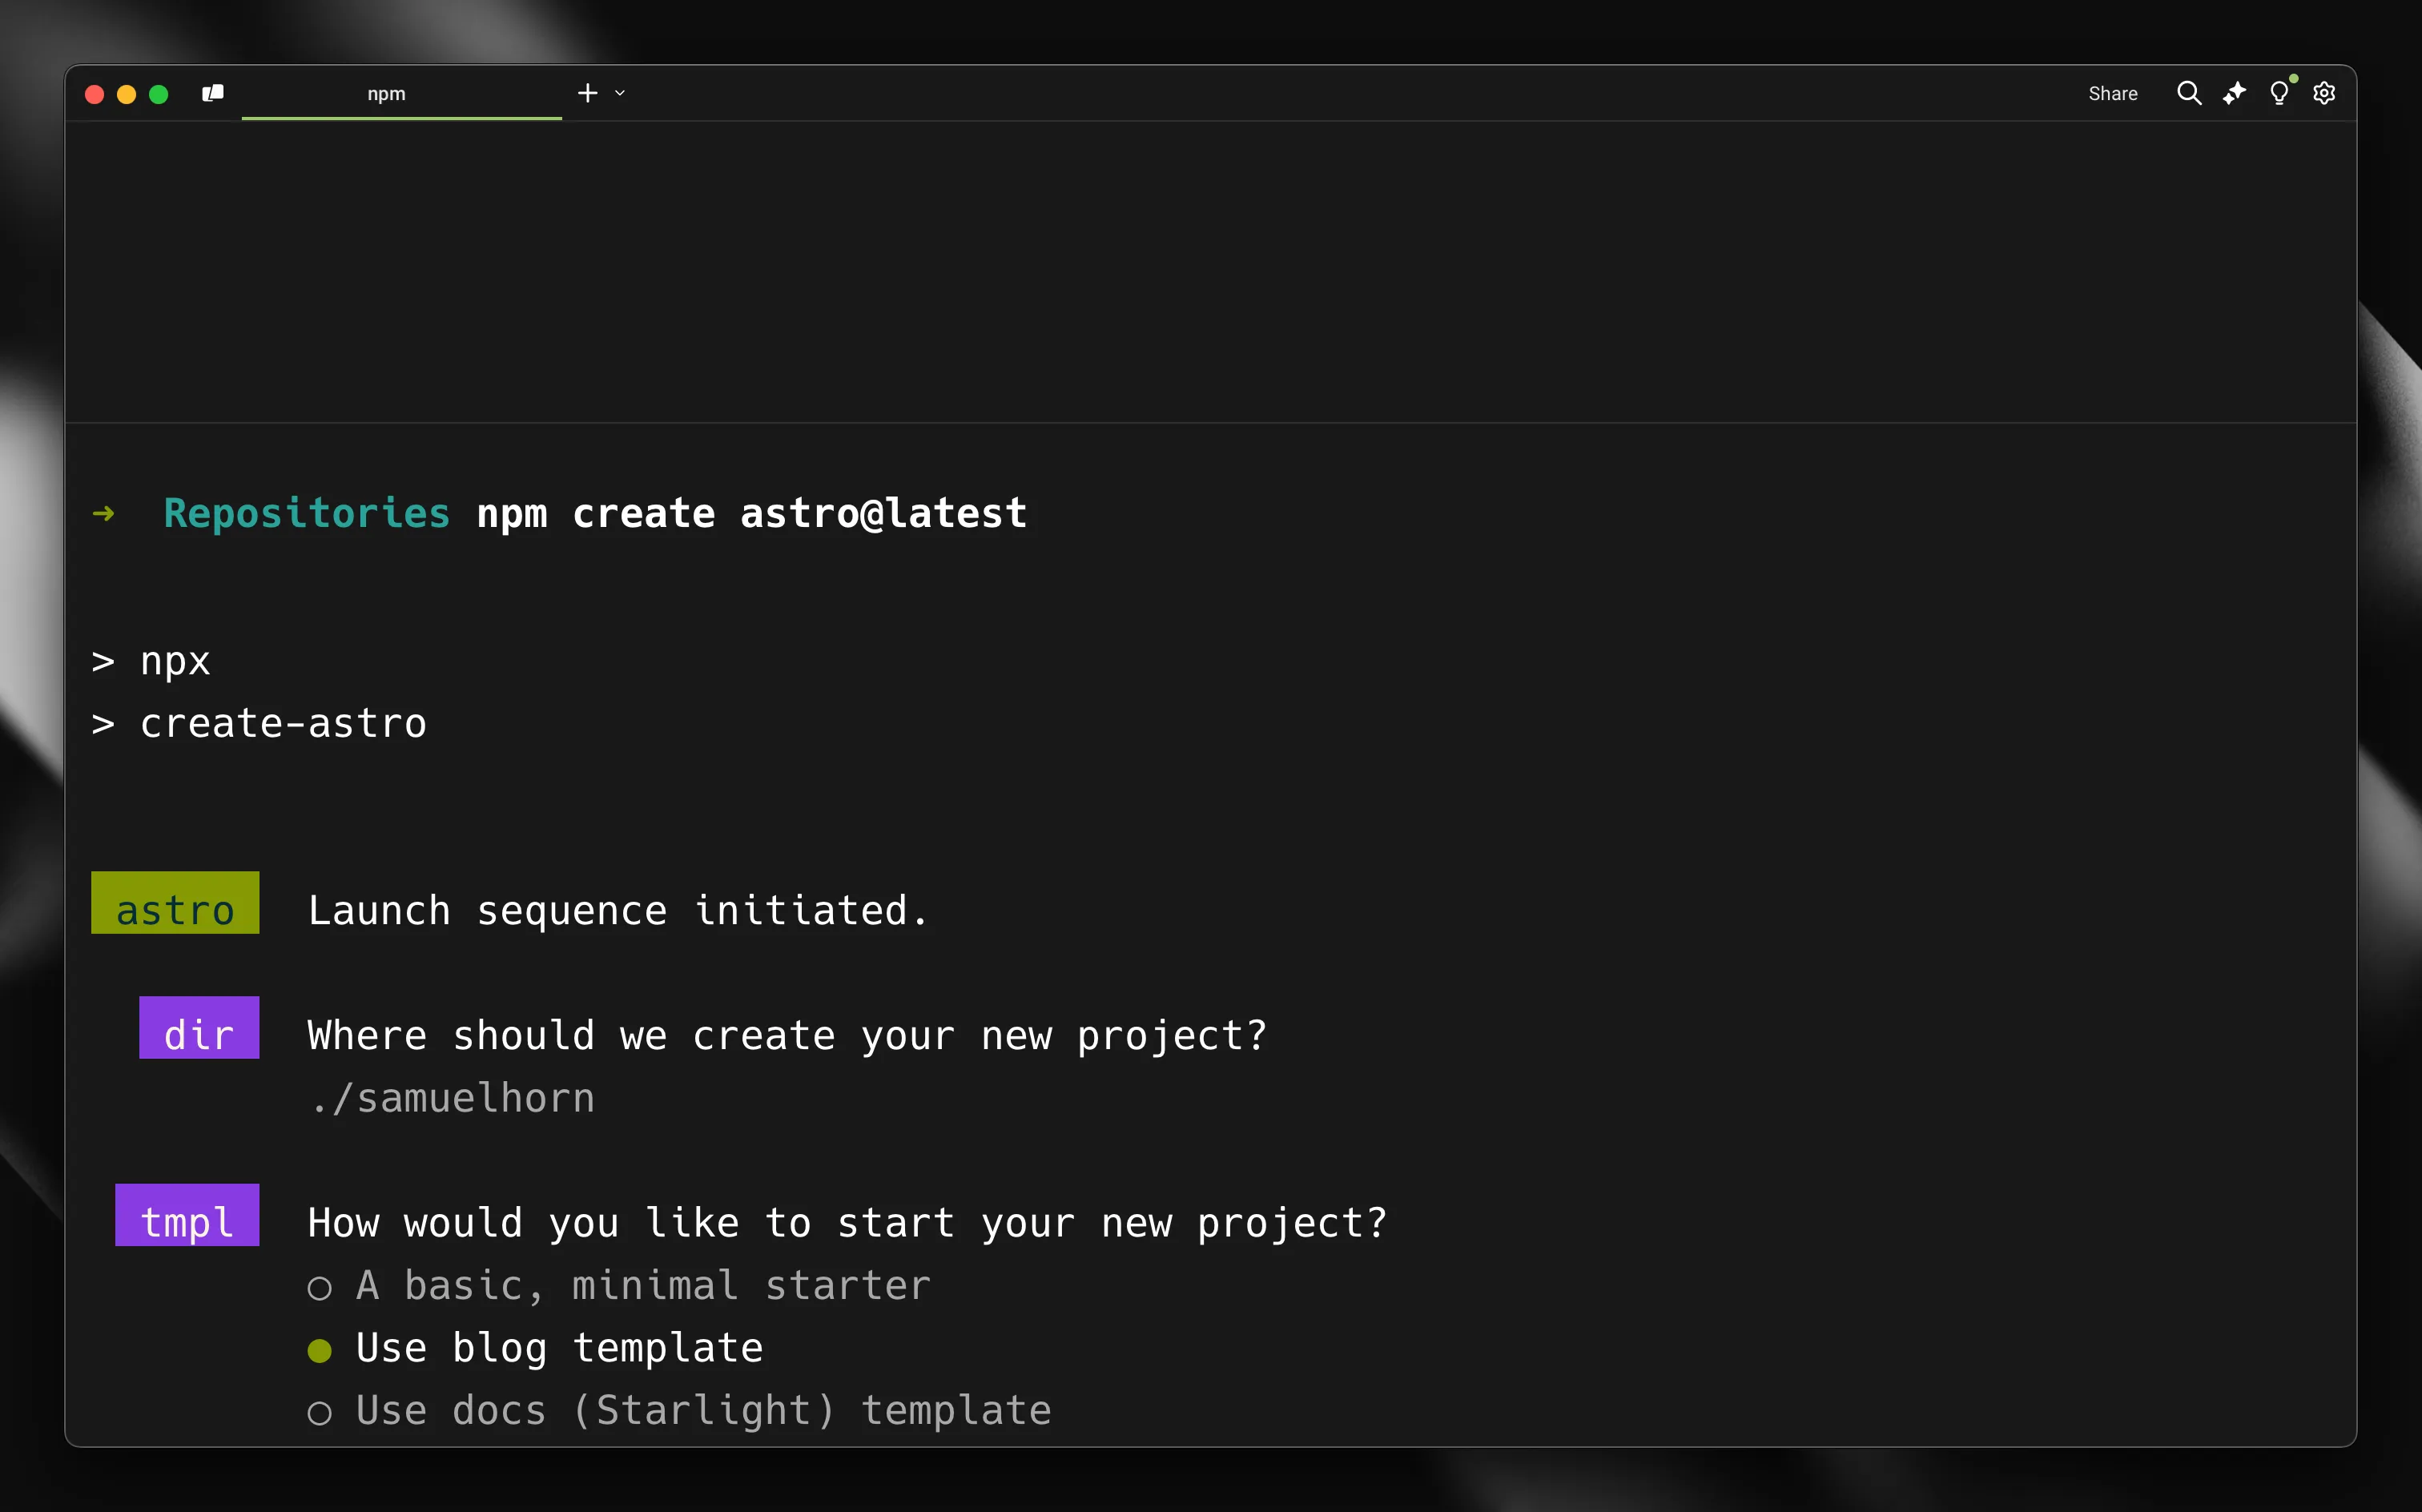The image size is (2422, 1512).
Task: Click the Share button
Action: tap(2112, 93)
